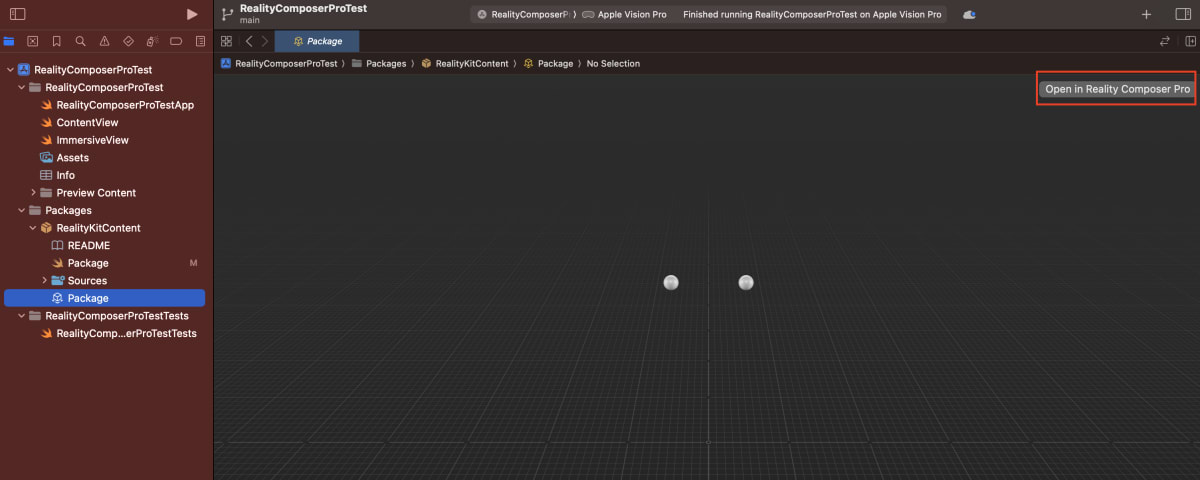Click No Selection in the jump bar

pyautogui.click(x=613, y=63)
